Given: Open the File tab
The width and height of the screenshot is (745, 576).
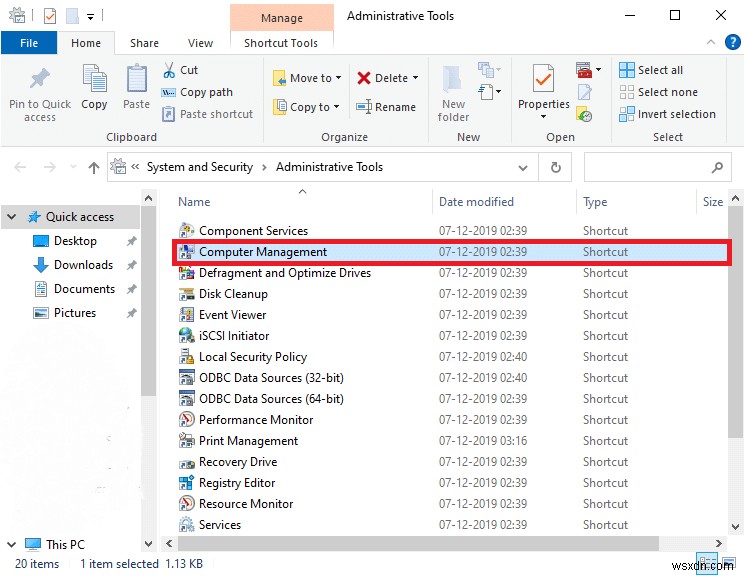Looking at the screenshot, I should [29, 43].
